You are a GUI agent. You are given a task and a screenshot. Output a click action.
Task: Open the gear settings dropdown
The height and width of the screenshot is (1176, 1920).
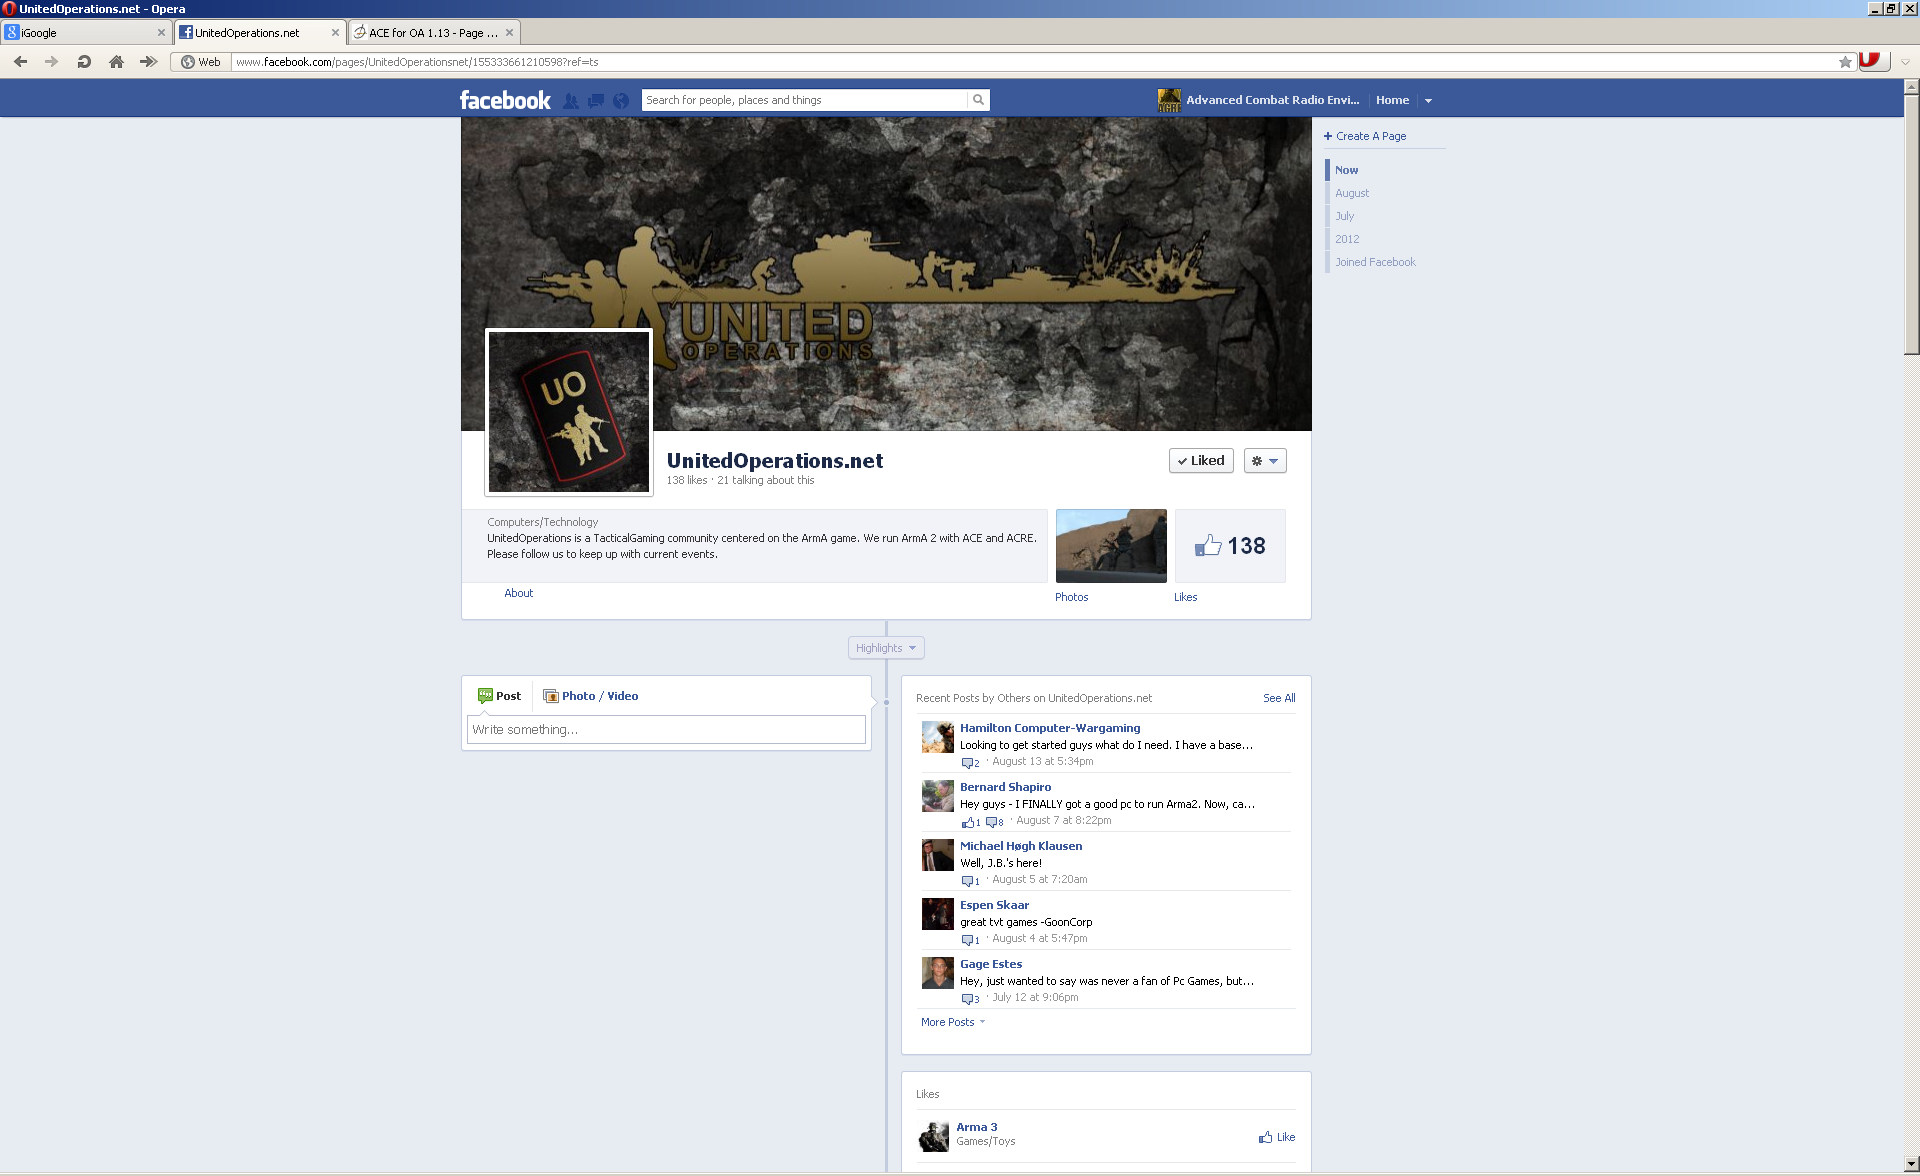1265,461
